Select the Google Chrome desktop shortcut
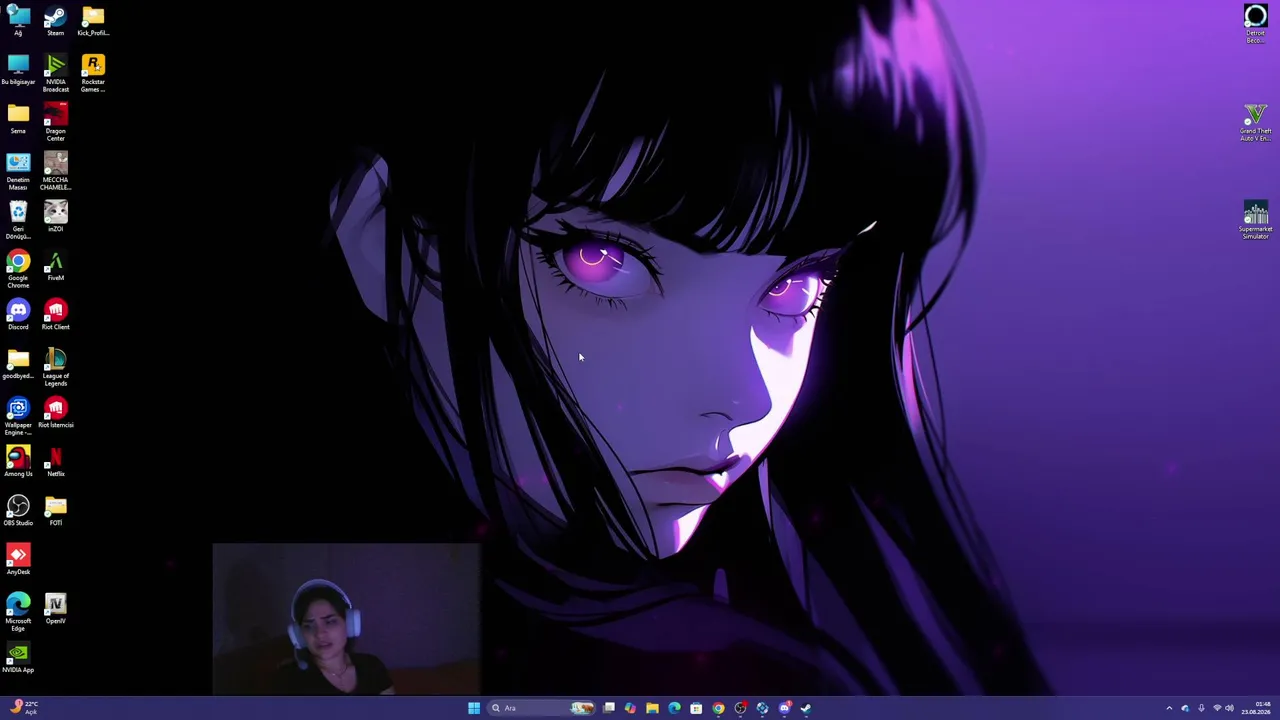Viewport: 1280px width, 720px height. point(18,270)
